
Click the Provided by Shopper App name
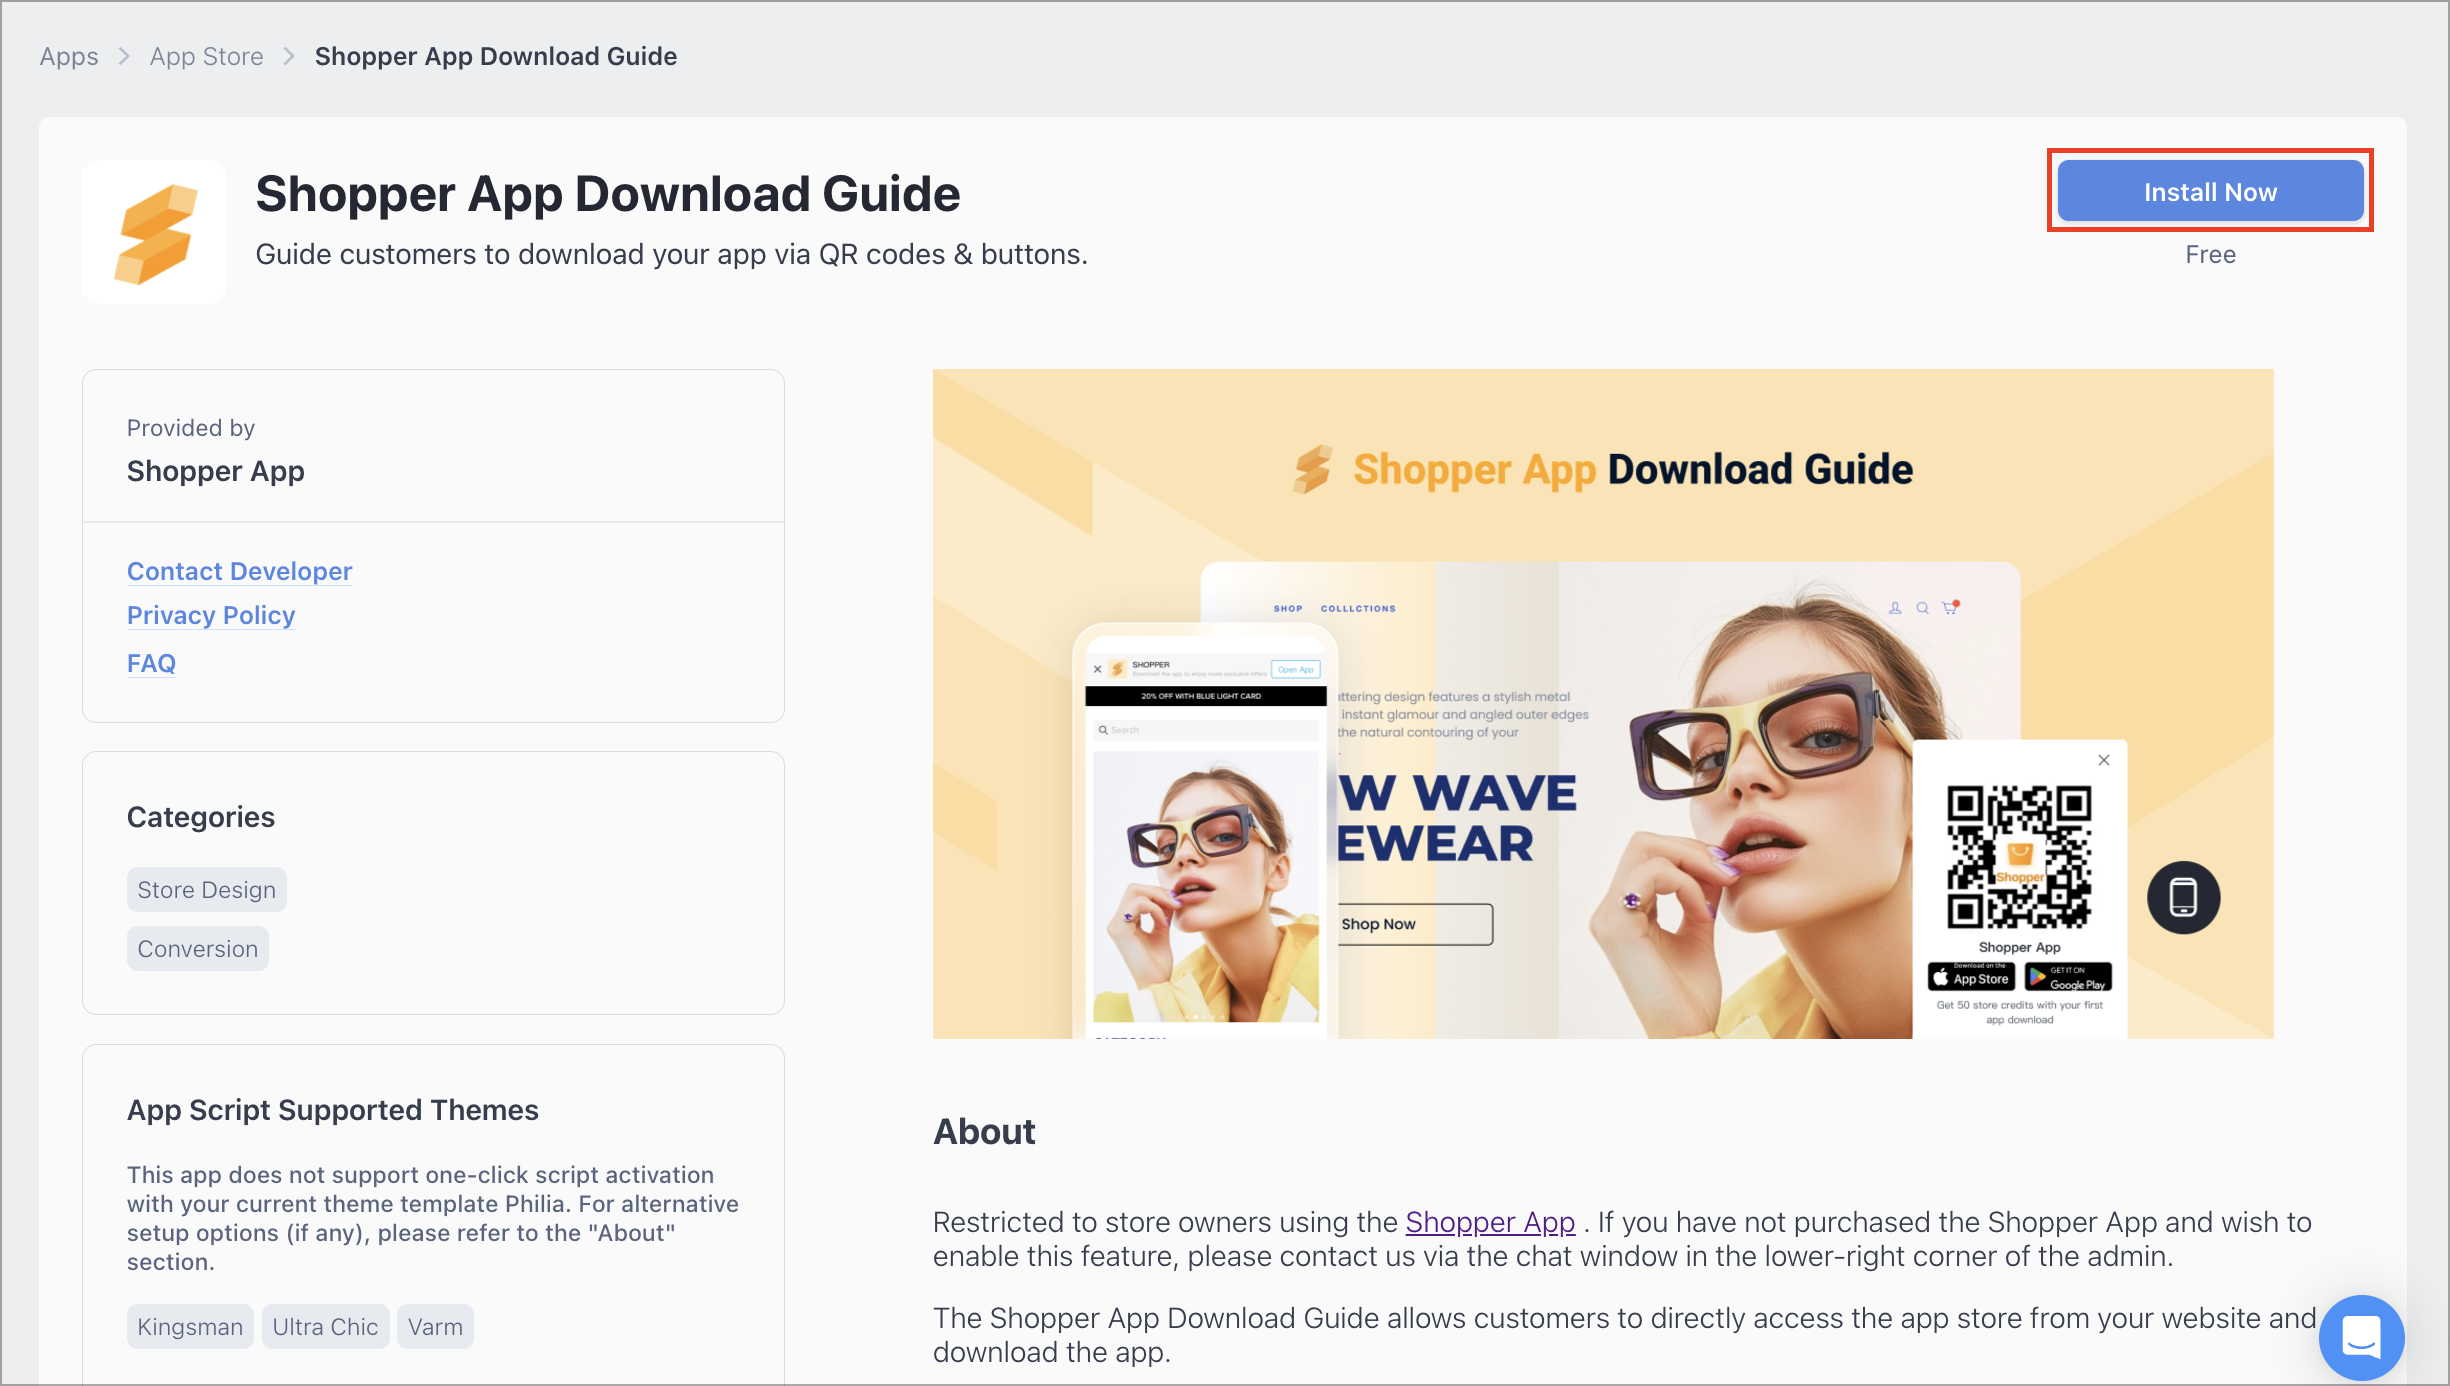pos(216,471)
